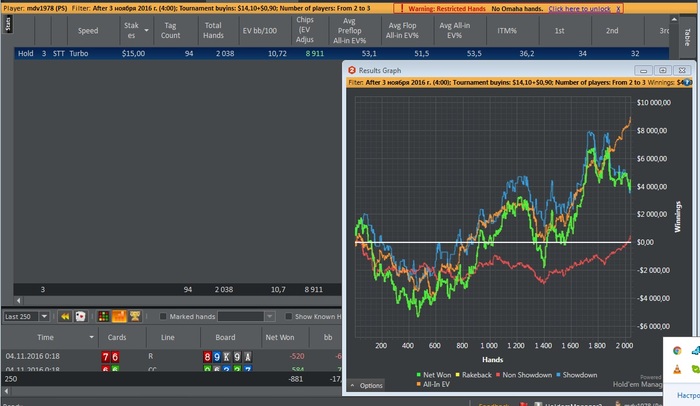
Task: Click the 10,72 EV bb/100 cell
Action: [x=277, y=53]
